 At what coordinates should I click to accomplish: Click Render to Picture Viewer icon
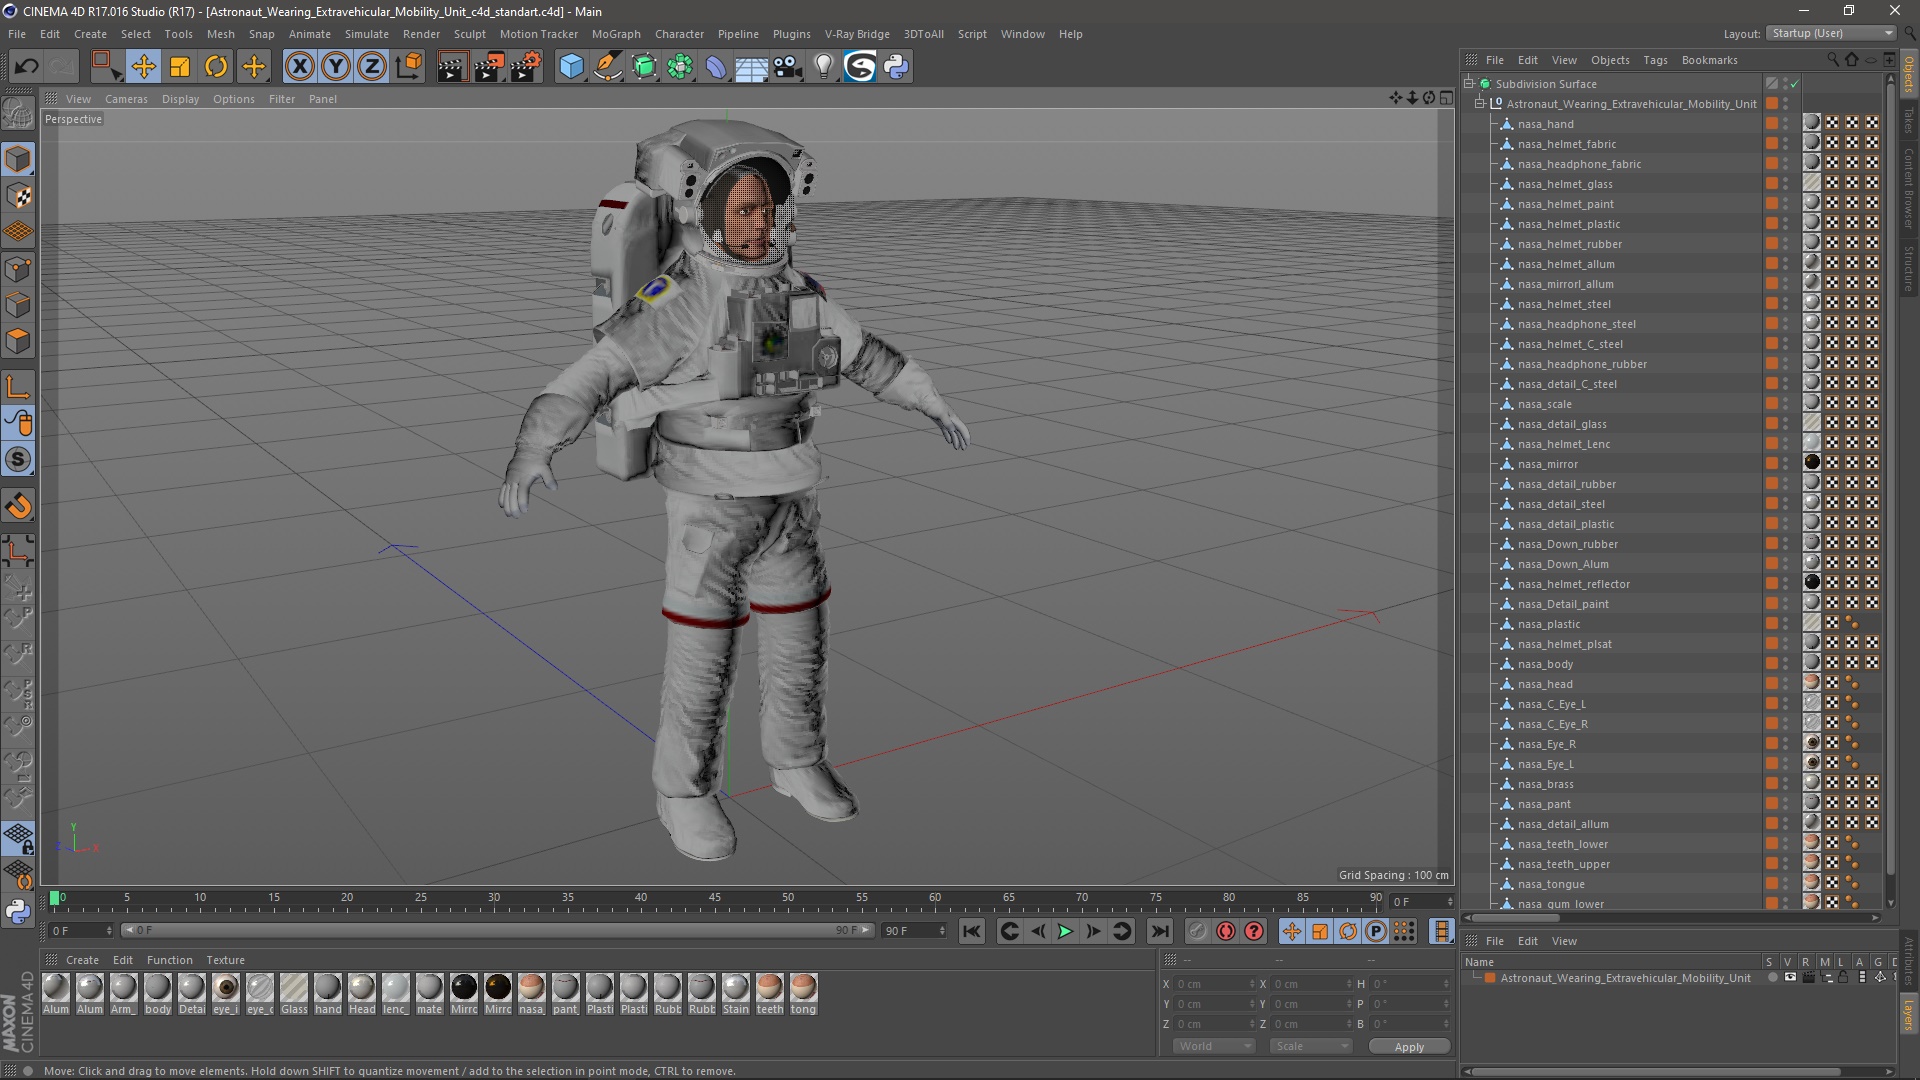tap(488, 67)
